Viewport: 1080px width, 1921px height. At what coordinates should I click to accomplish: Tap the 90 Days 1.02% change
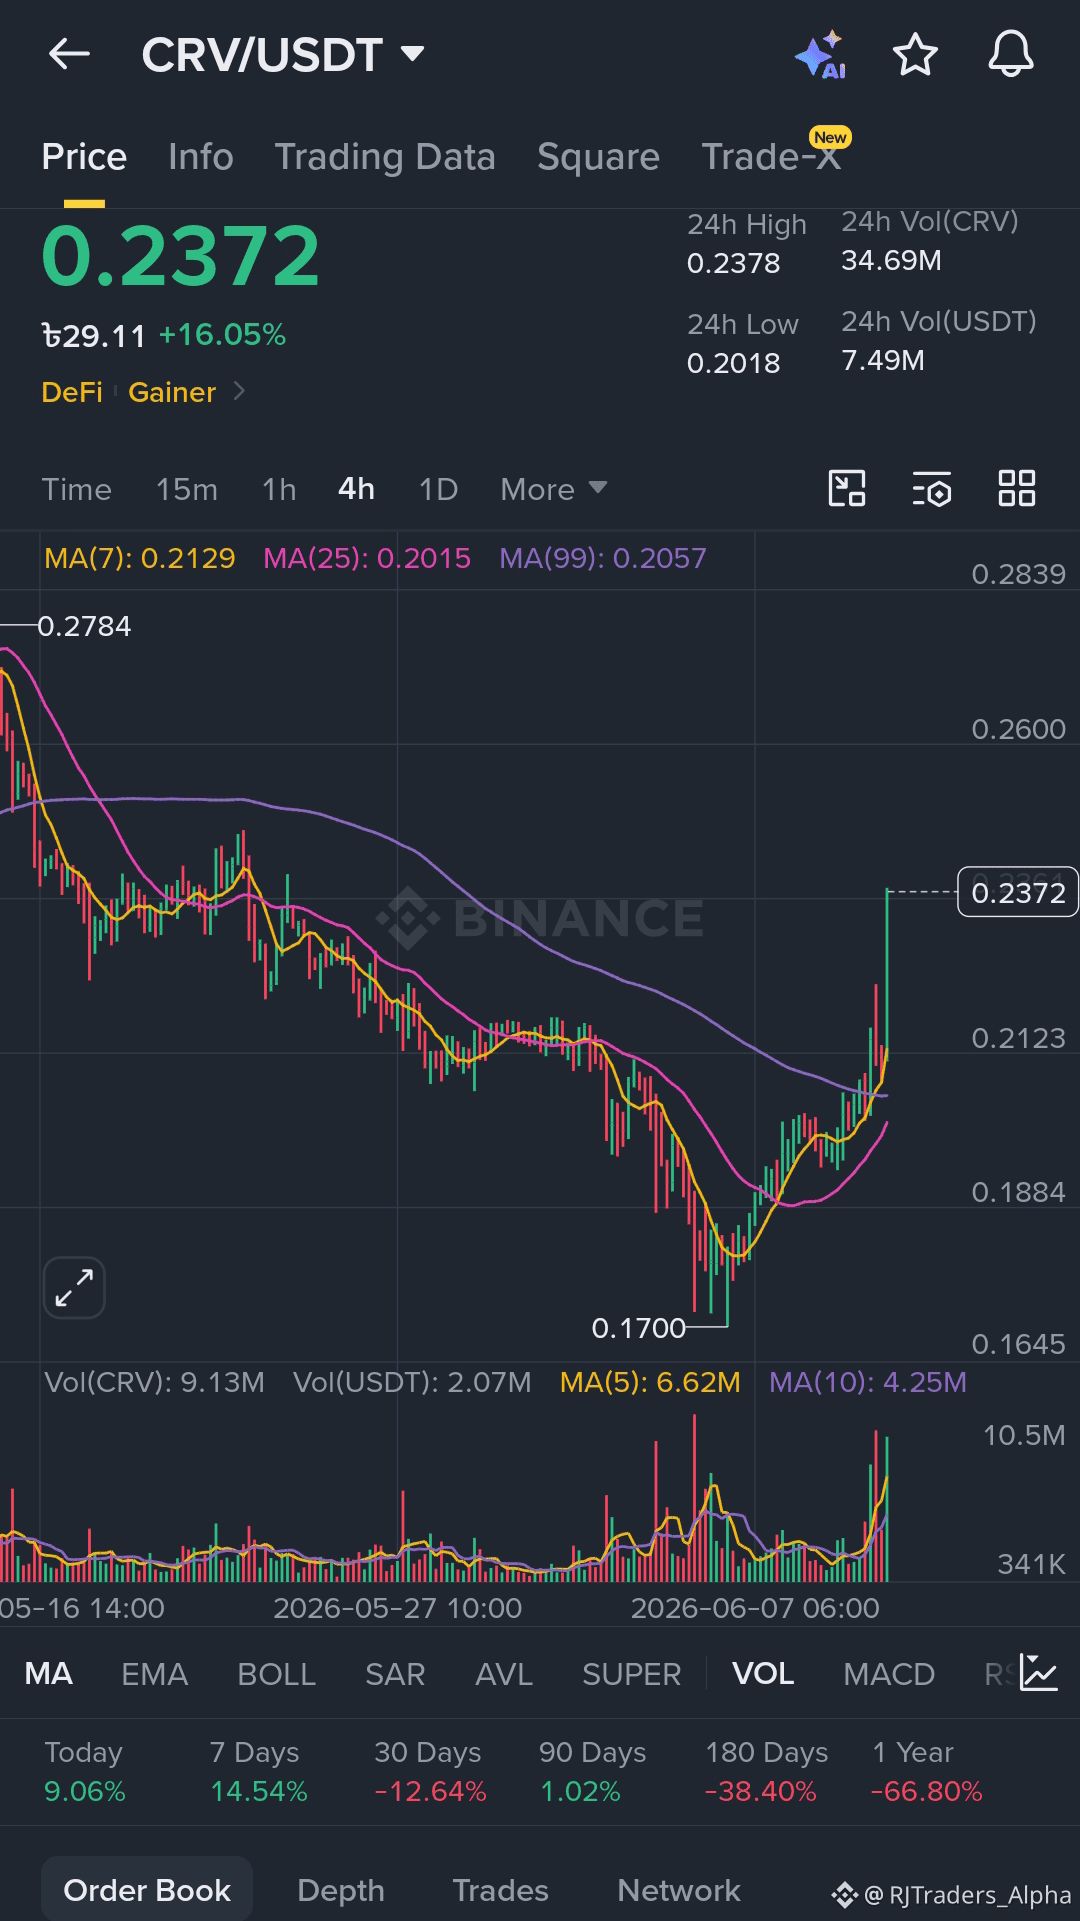580,1791
